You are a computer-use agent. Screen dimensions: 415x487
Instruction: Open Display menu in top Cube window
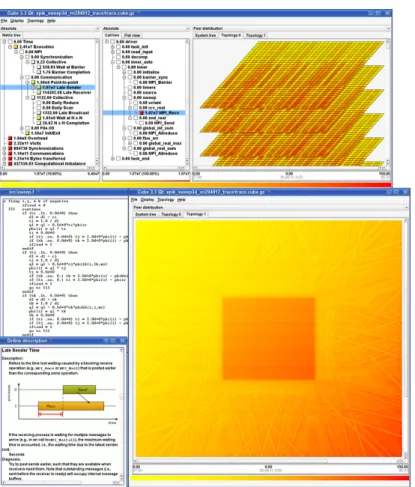coord(17,21)
